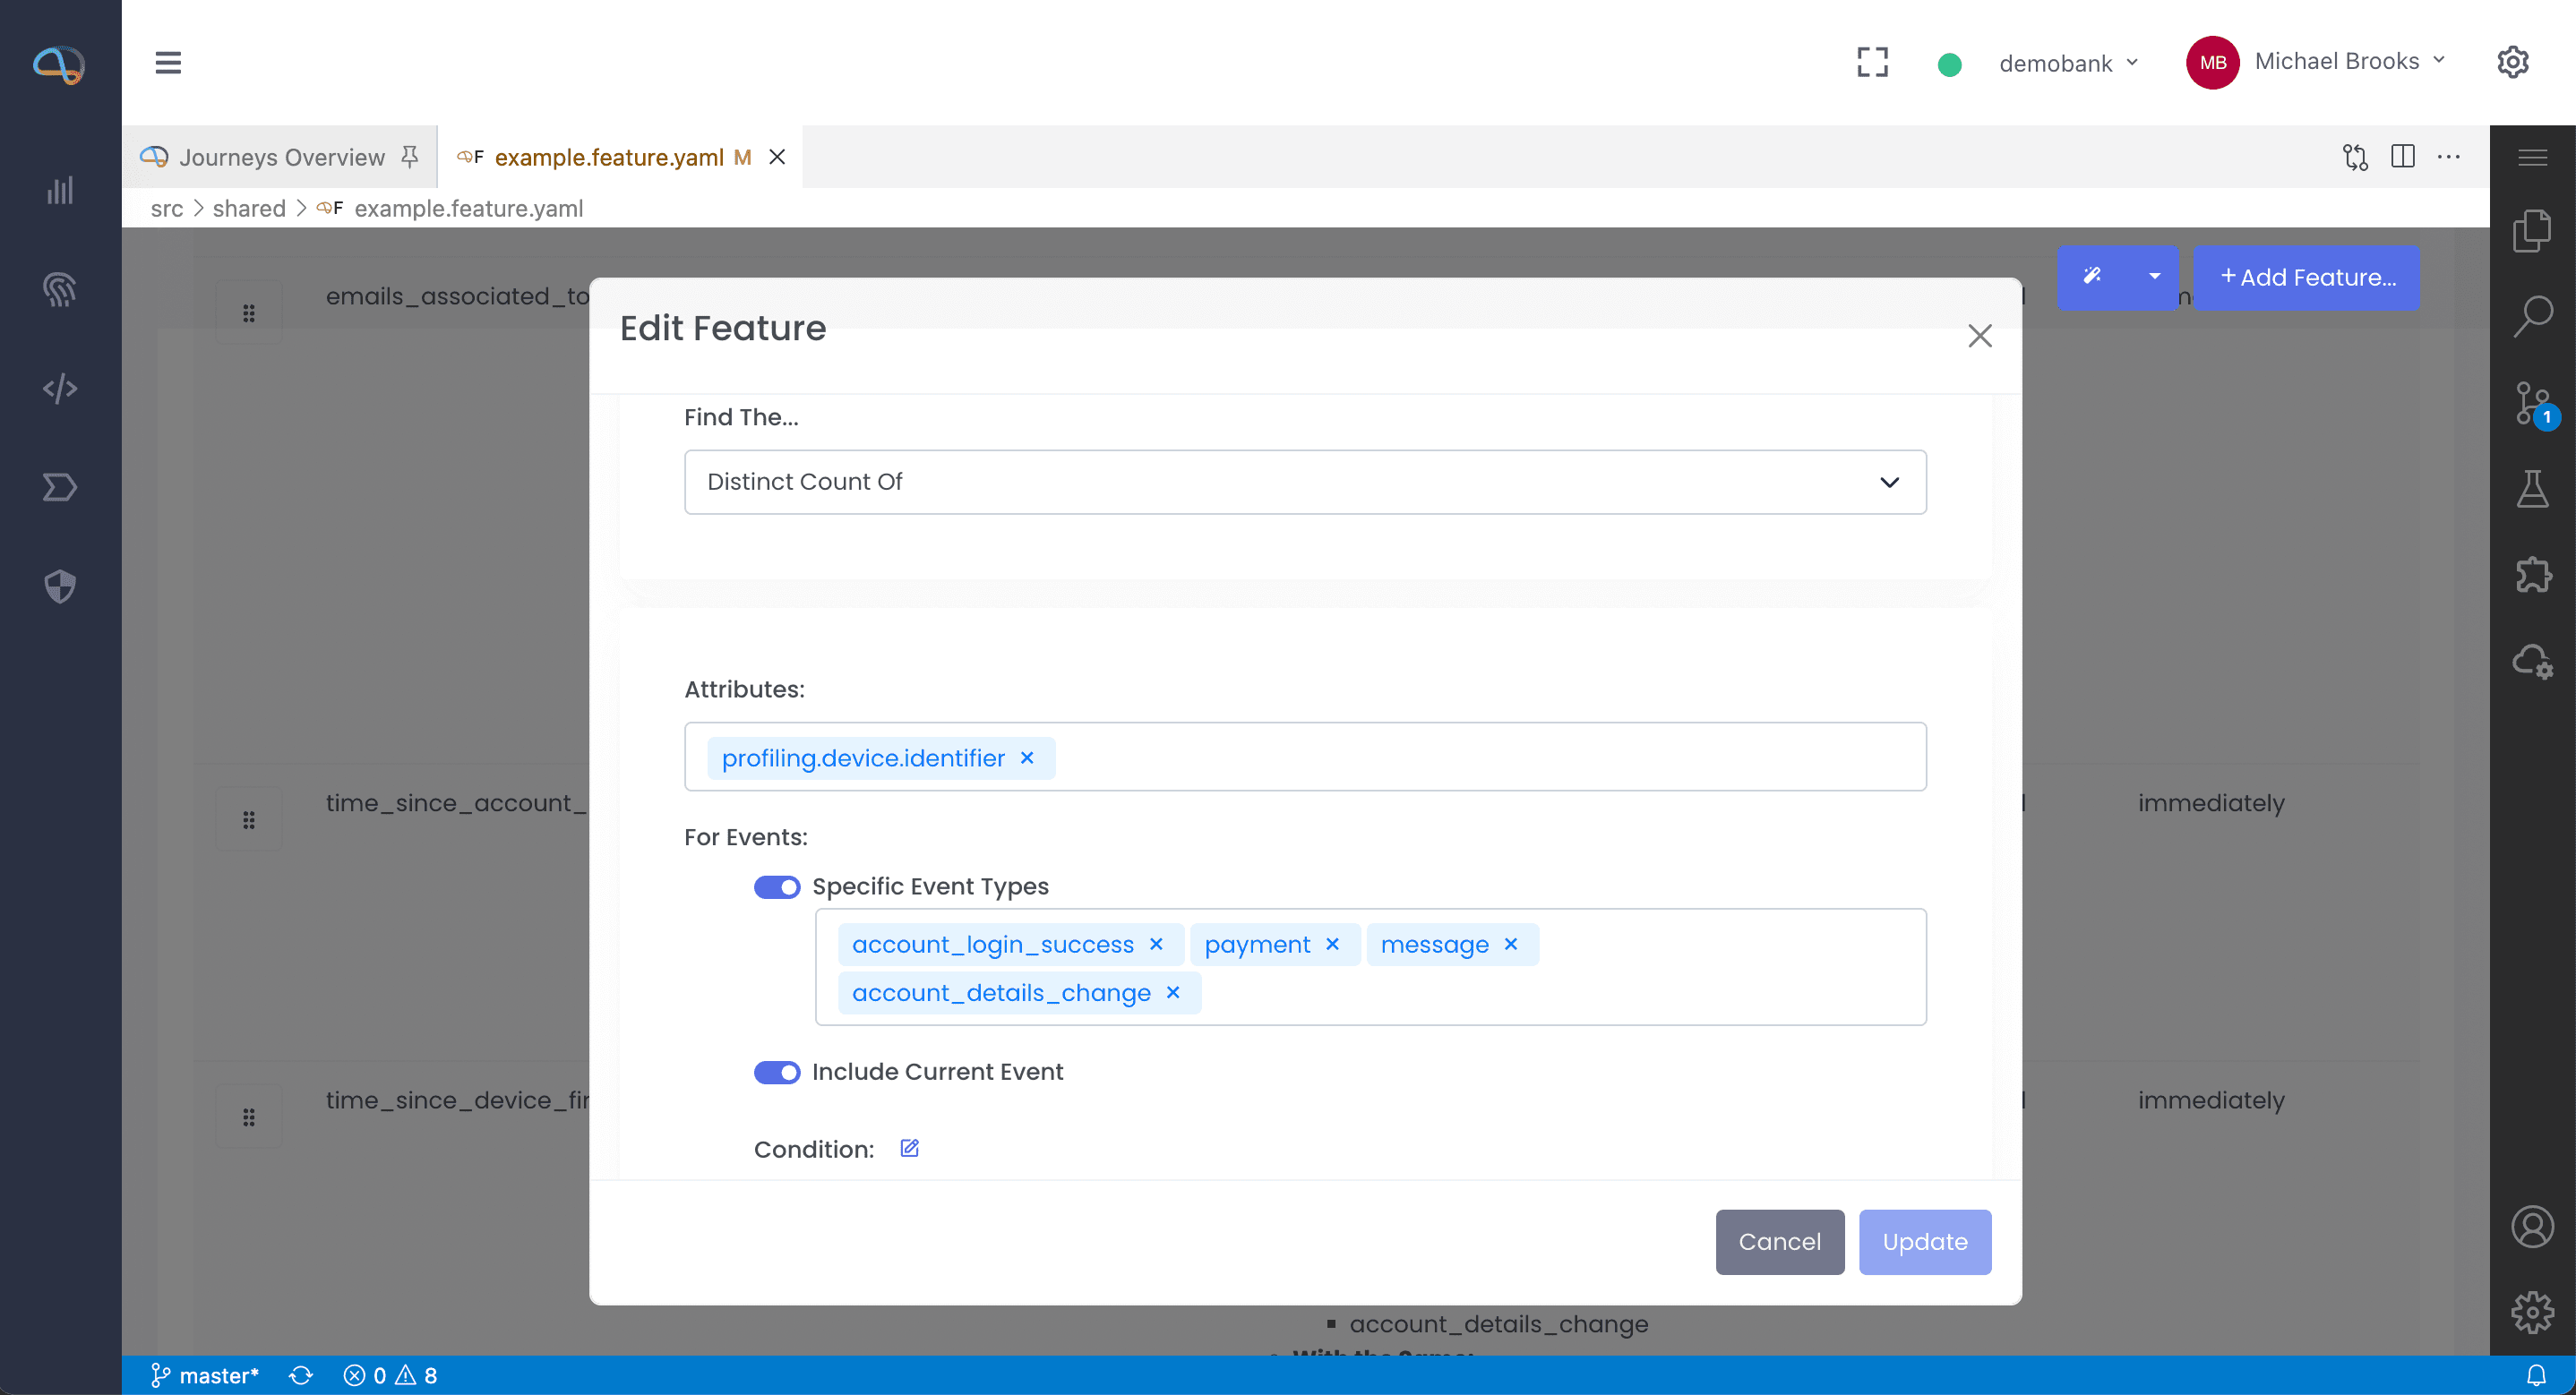Viewport: 2576px width, 1395px height.
Task: Toggle Include Current Event switch
Action: (776, 1072)
